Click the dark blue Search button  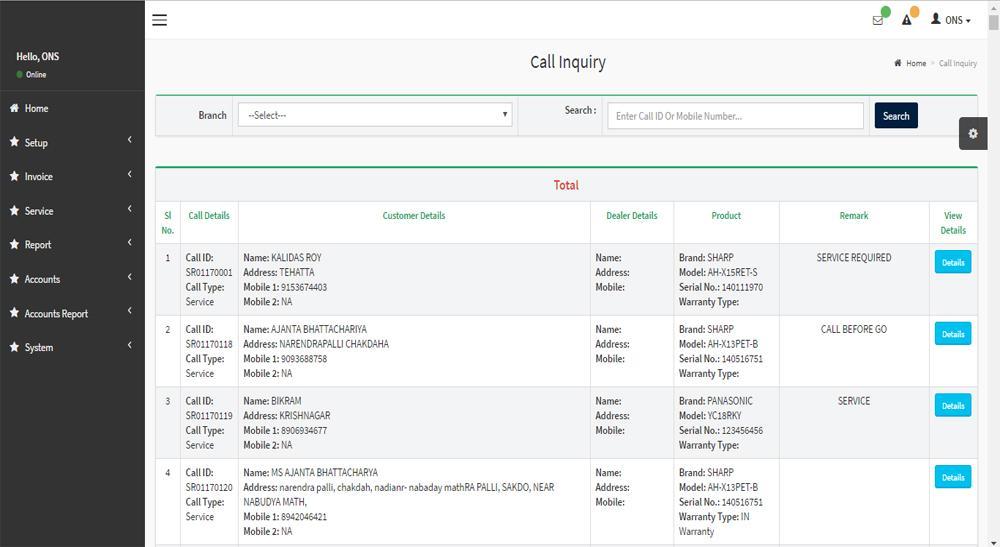pos(896,115)
